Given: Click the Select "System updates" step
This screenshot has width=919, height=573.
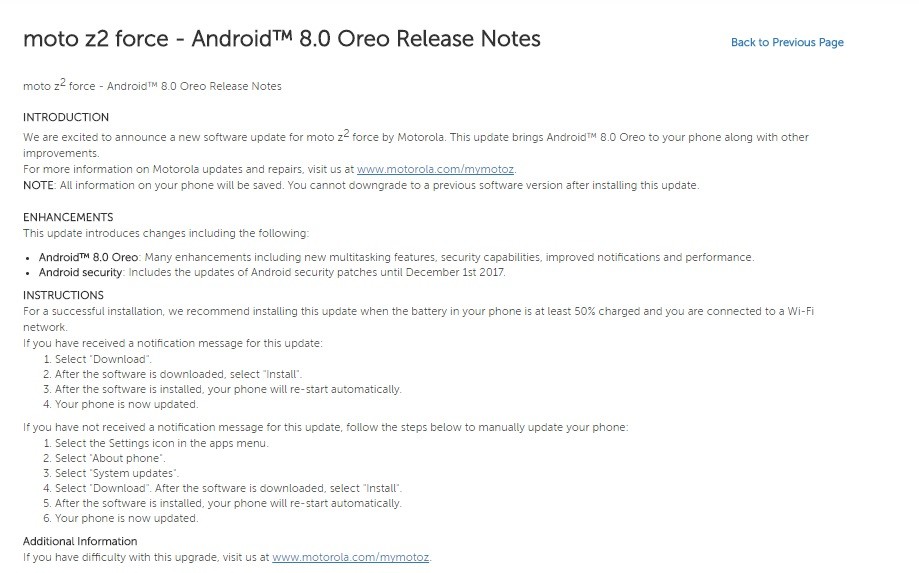Looking at the screenshot, I should 117,473.
